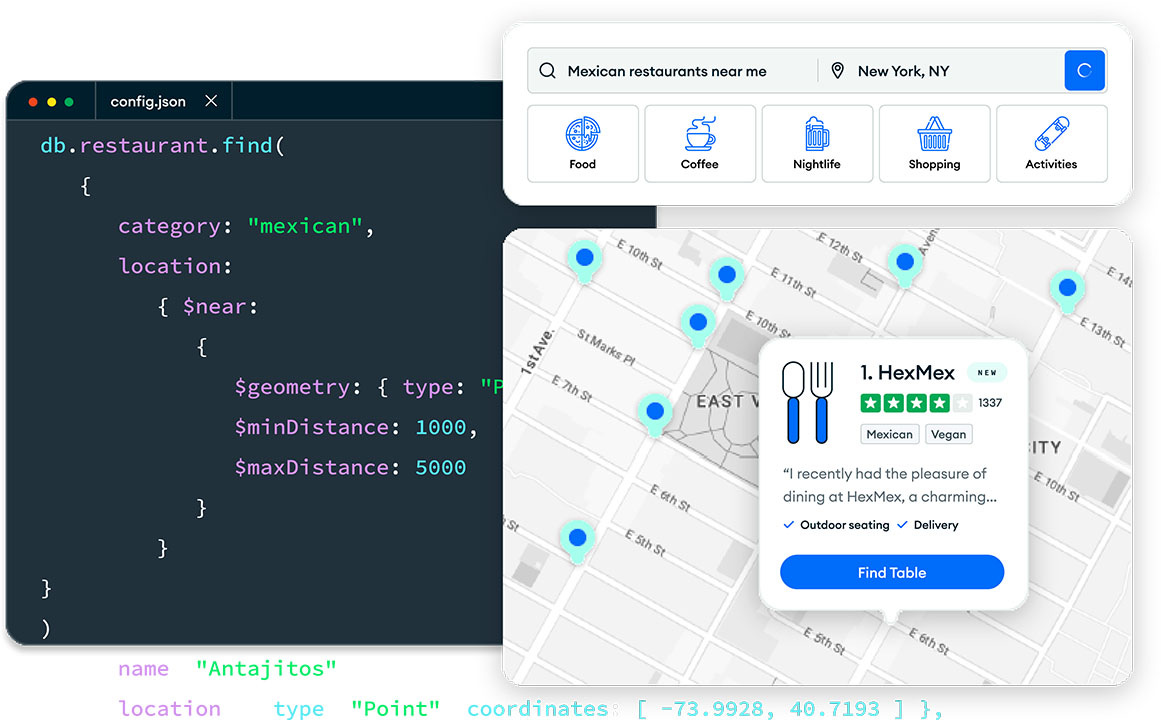Select the Coffee category tile
Viewport: 1161px width, 720px height.
click(x=700, y=144)
